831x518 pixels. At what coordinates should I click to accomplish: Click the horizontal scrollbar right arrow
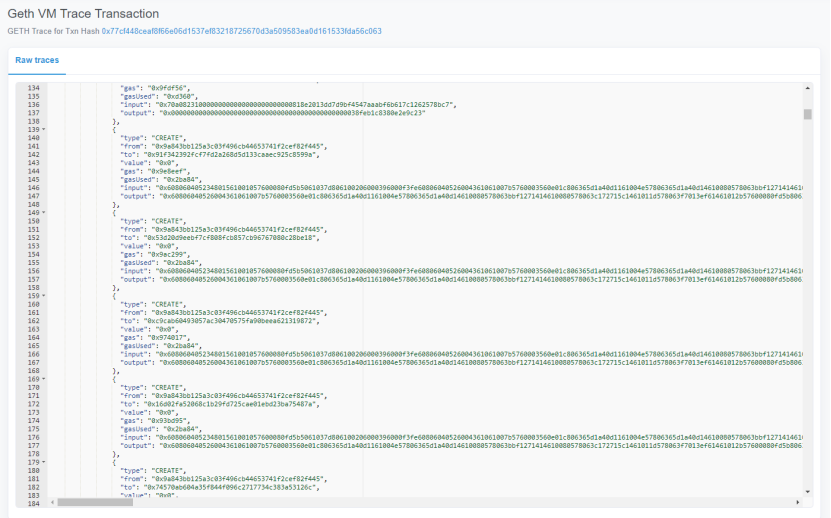tap(797, 502)
